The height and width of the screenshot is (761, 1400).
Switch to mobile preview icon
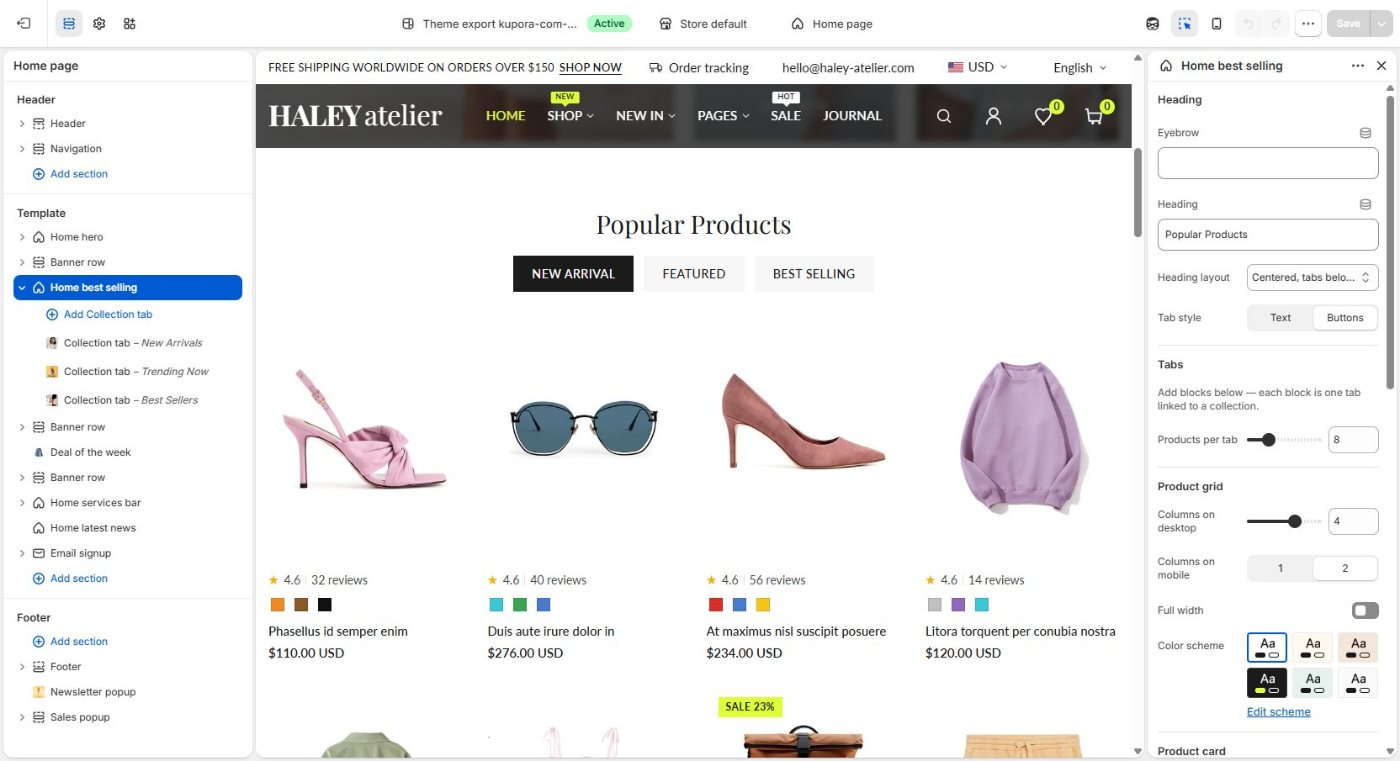[x=1216, y=23]
